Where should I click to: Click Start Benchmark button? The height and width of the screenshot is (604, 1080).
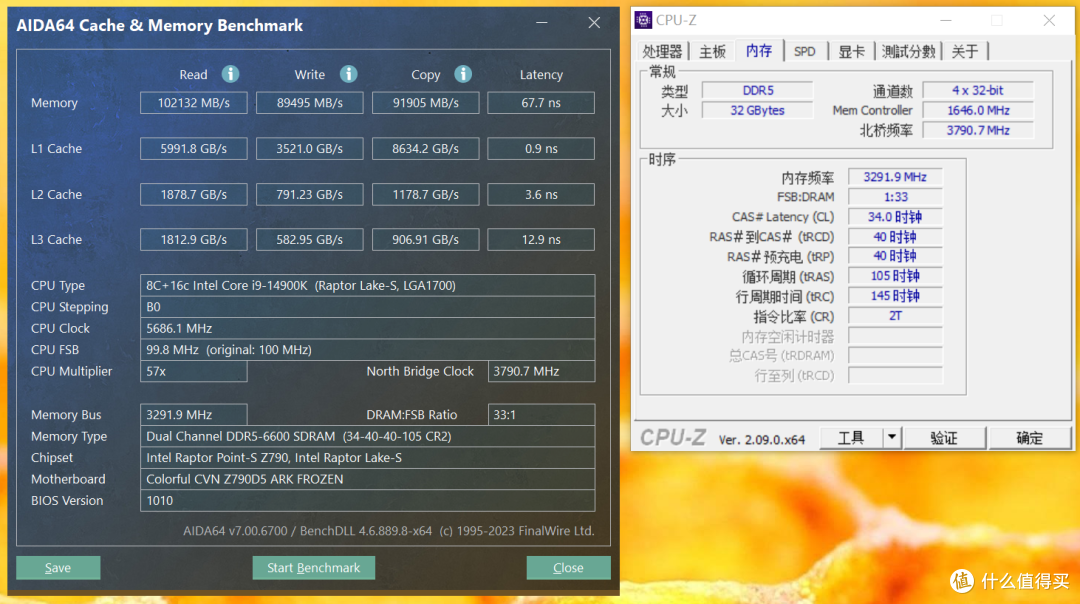click(313, 567)
